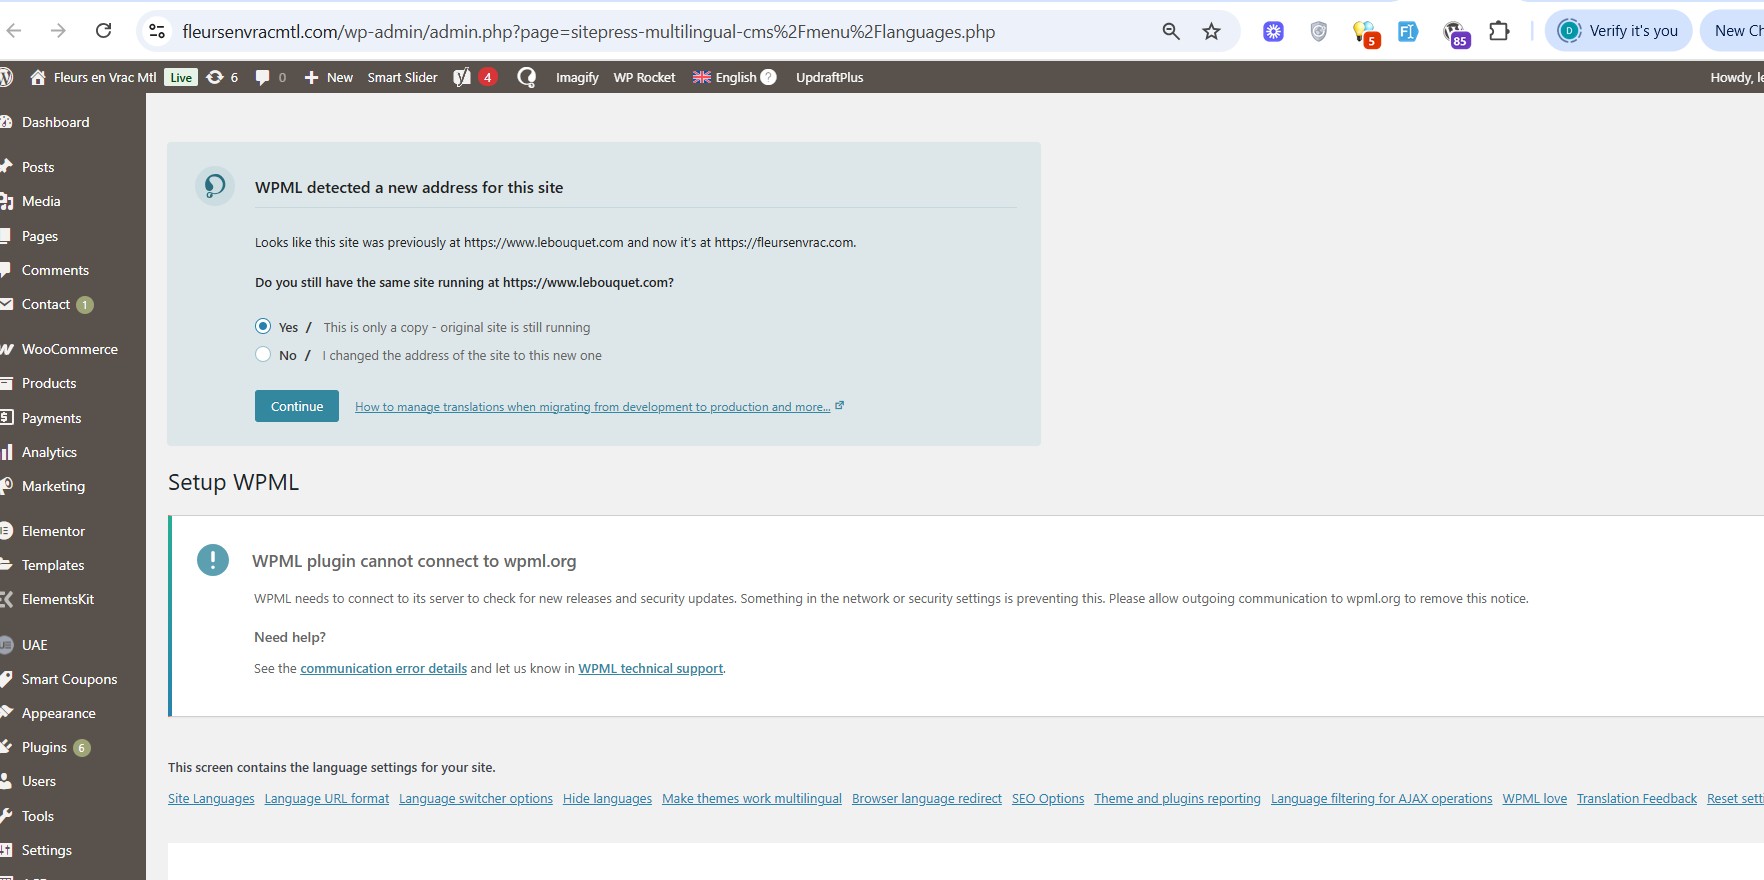Click the Continue button
The image size is (1764, 880).
click(297, 406)
